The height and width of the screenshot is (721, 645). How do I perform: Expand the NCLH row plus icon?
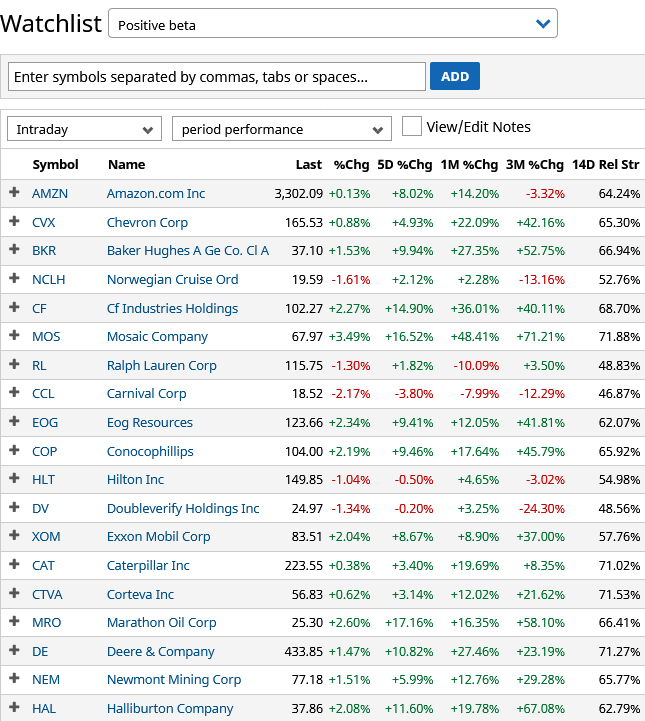pyautogui.click(x=14, y=278)
